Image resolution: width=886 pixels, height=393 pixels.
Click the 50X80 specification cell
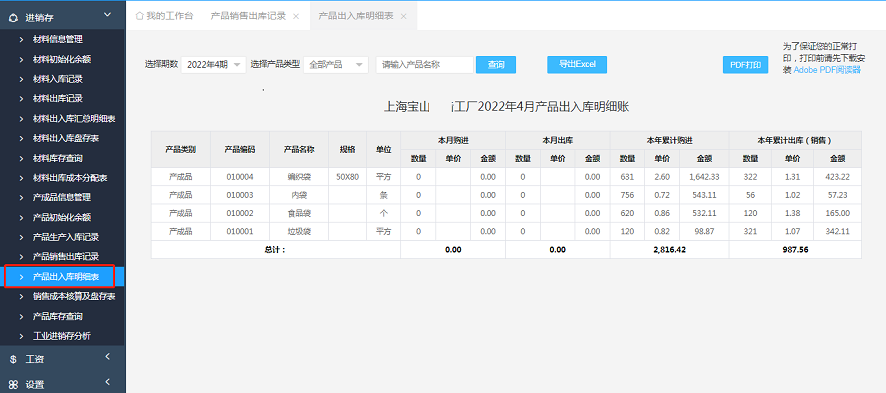348,177
